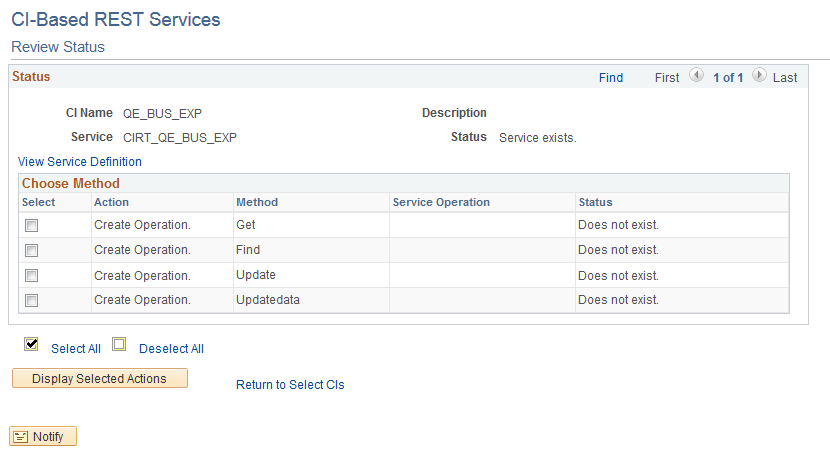Tick the checkbox for the Updatedata method
Viewport: 830px width, 461px height.
point(32,301)
